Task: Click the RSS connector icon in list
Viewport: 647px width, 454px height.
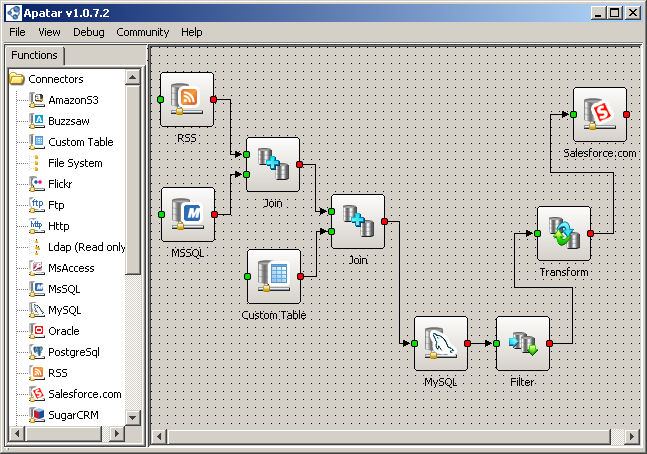Action: click(x=37, y=373)
